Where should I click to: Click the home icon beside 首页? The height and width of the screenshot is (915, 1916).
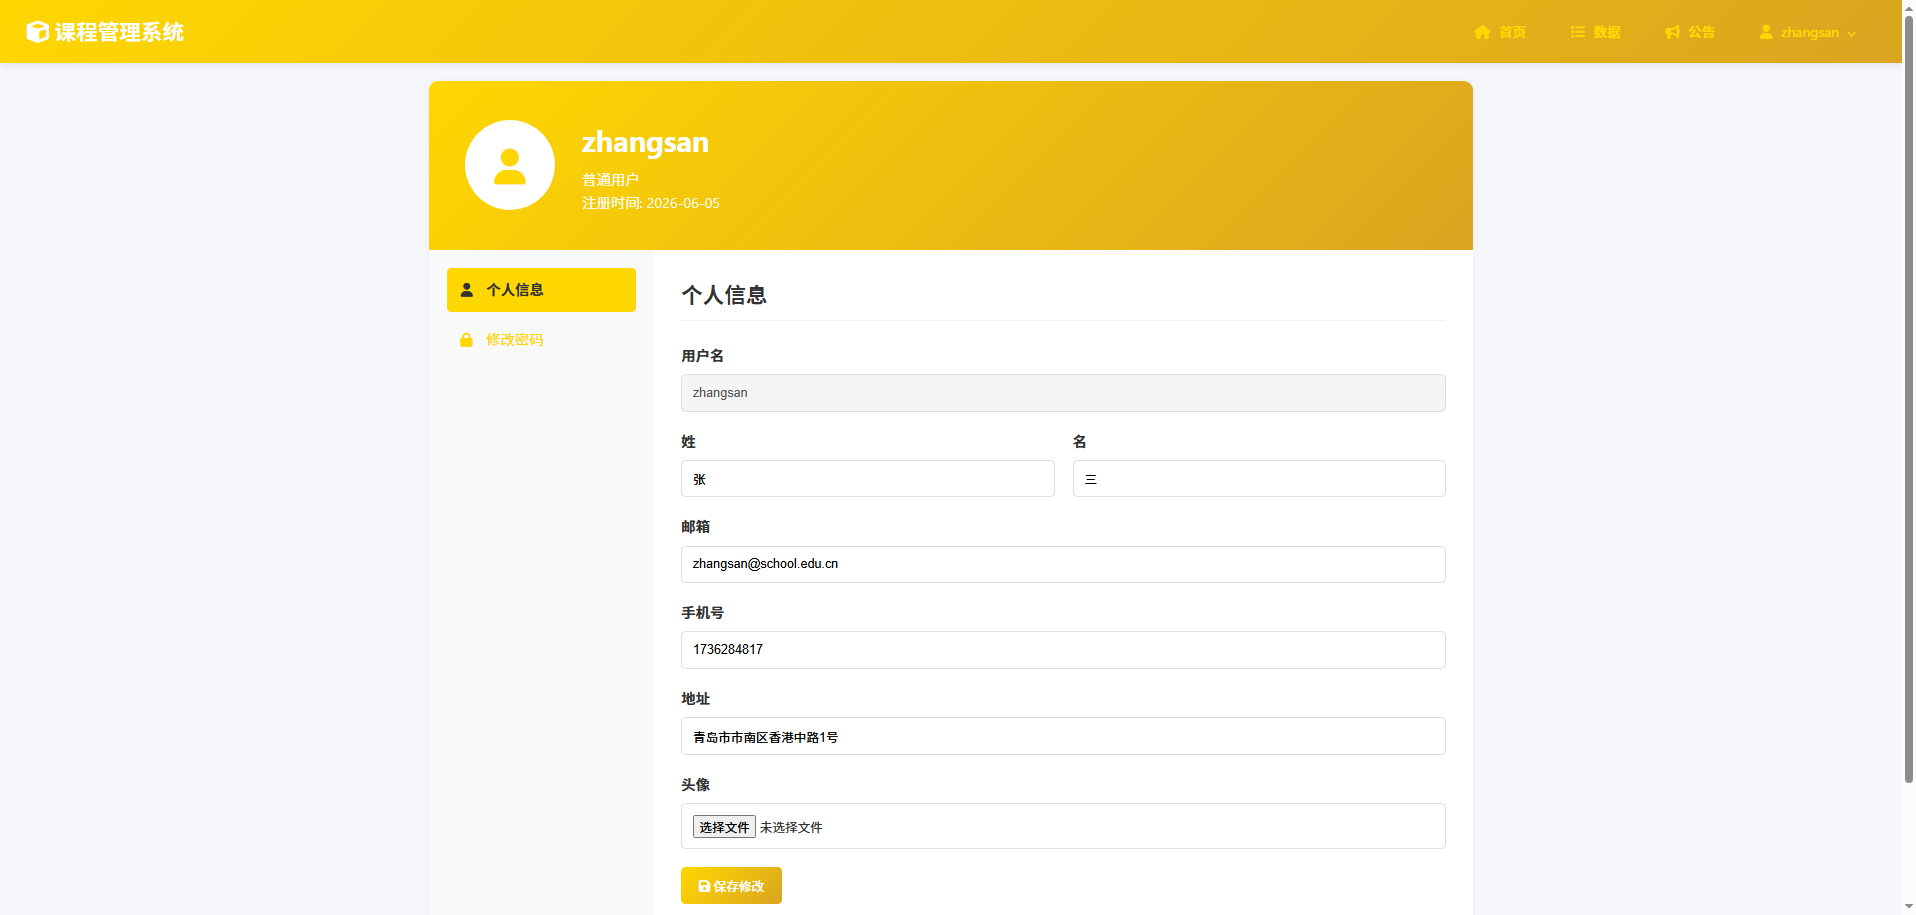pos(1482,32)
